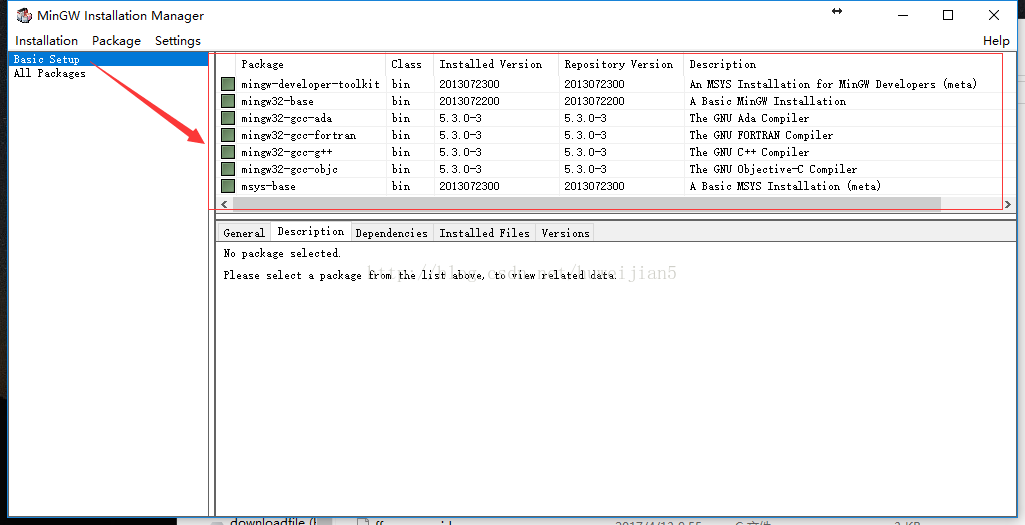Toggle the mingw32-gcc-ada package checkbox
Viewport: 1025px width, 525px height.
click(x=227, y=118)
